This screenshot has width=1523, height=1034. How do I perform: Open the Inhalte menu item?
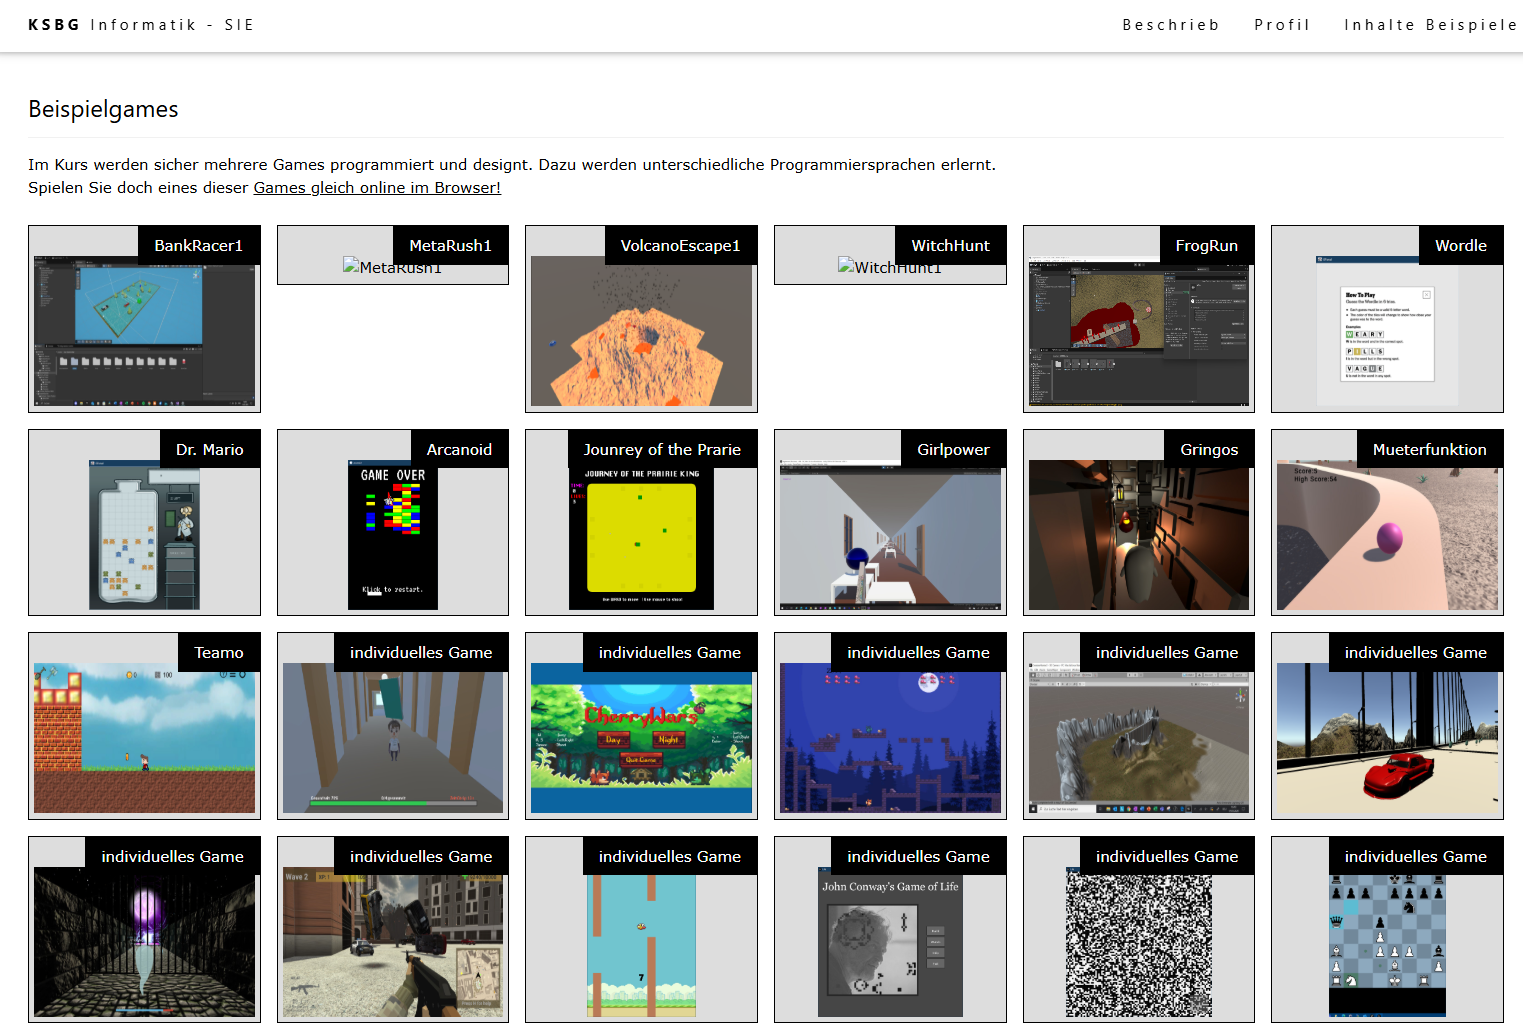(1380, 25)
